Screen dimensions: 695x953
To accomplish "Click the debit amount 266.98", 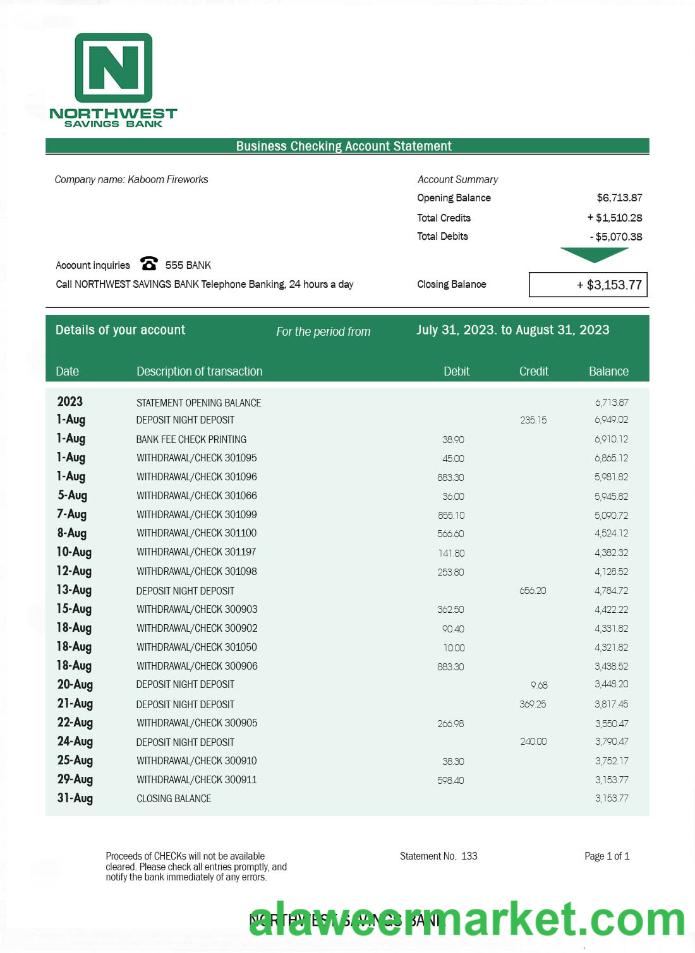I will (451, 724).
